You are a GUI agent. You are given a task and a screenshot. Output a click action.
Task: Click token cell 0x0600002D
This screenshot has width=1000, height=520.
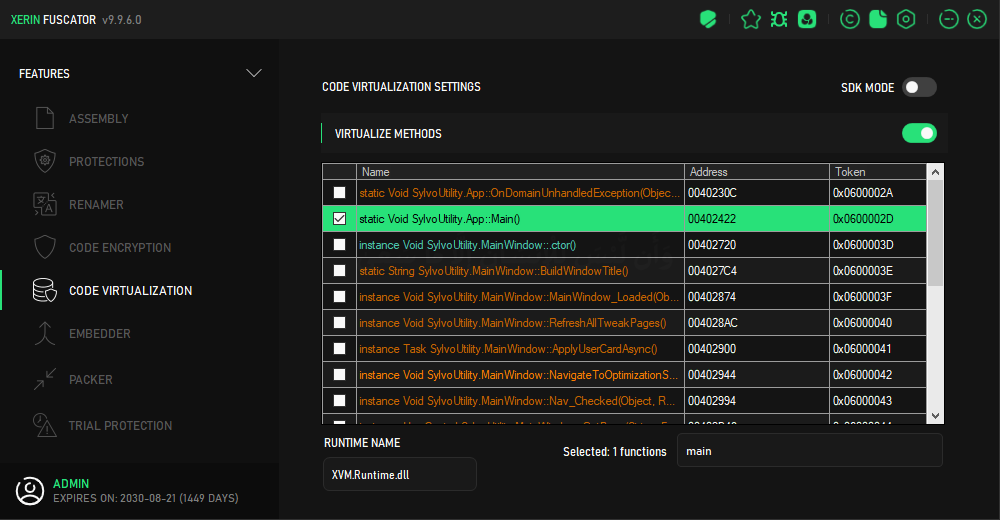pyautogui.click(x=878, y=219)
